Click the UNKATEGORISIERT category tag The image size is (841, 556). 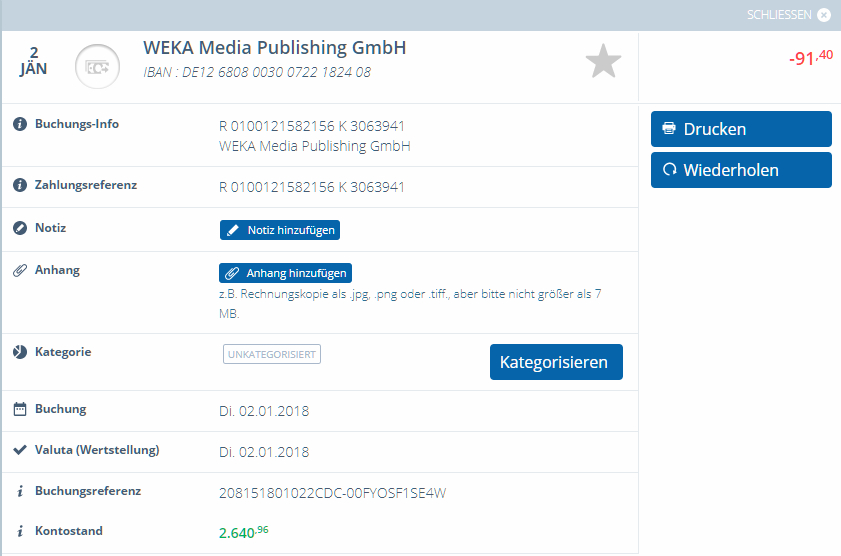click(x=272, y=354)
